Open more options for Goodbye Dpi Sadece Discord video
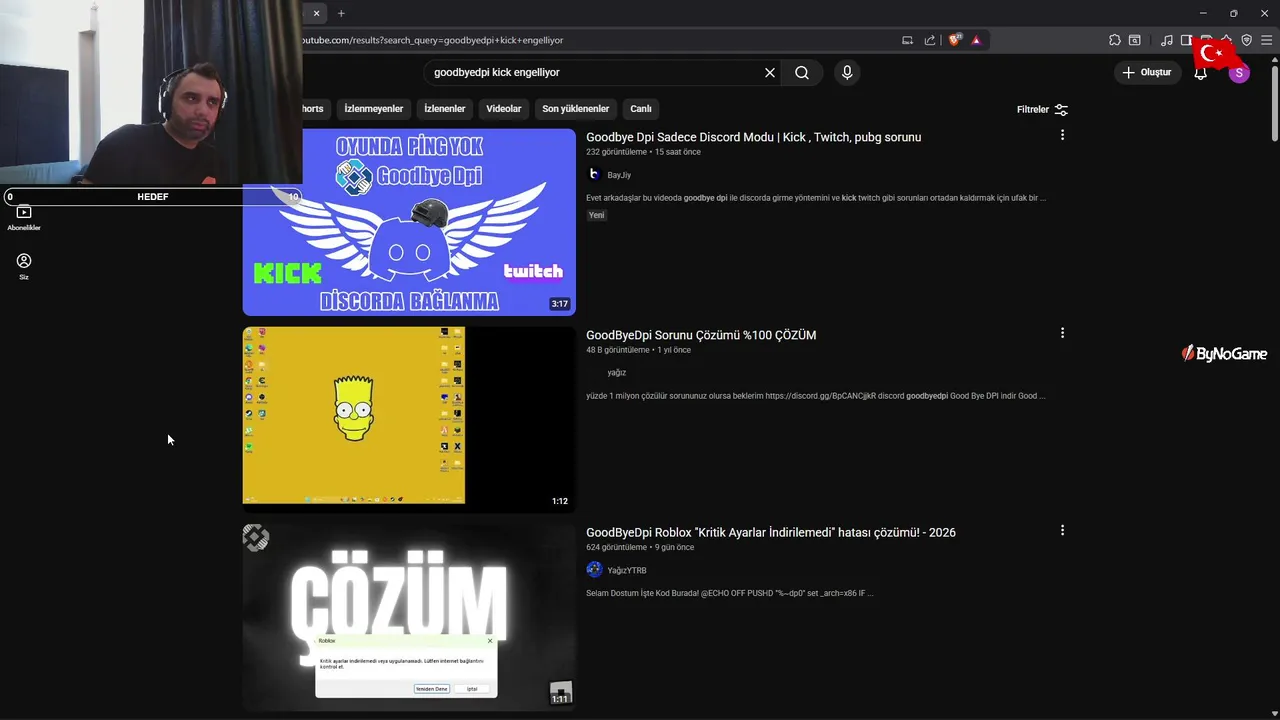 (x=1062, y=135)
